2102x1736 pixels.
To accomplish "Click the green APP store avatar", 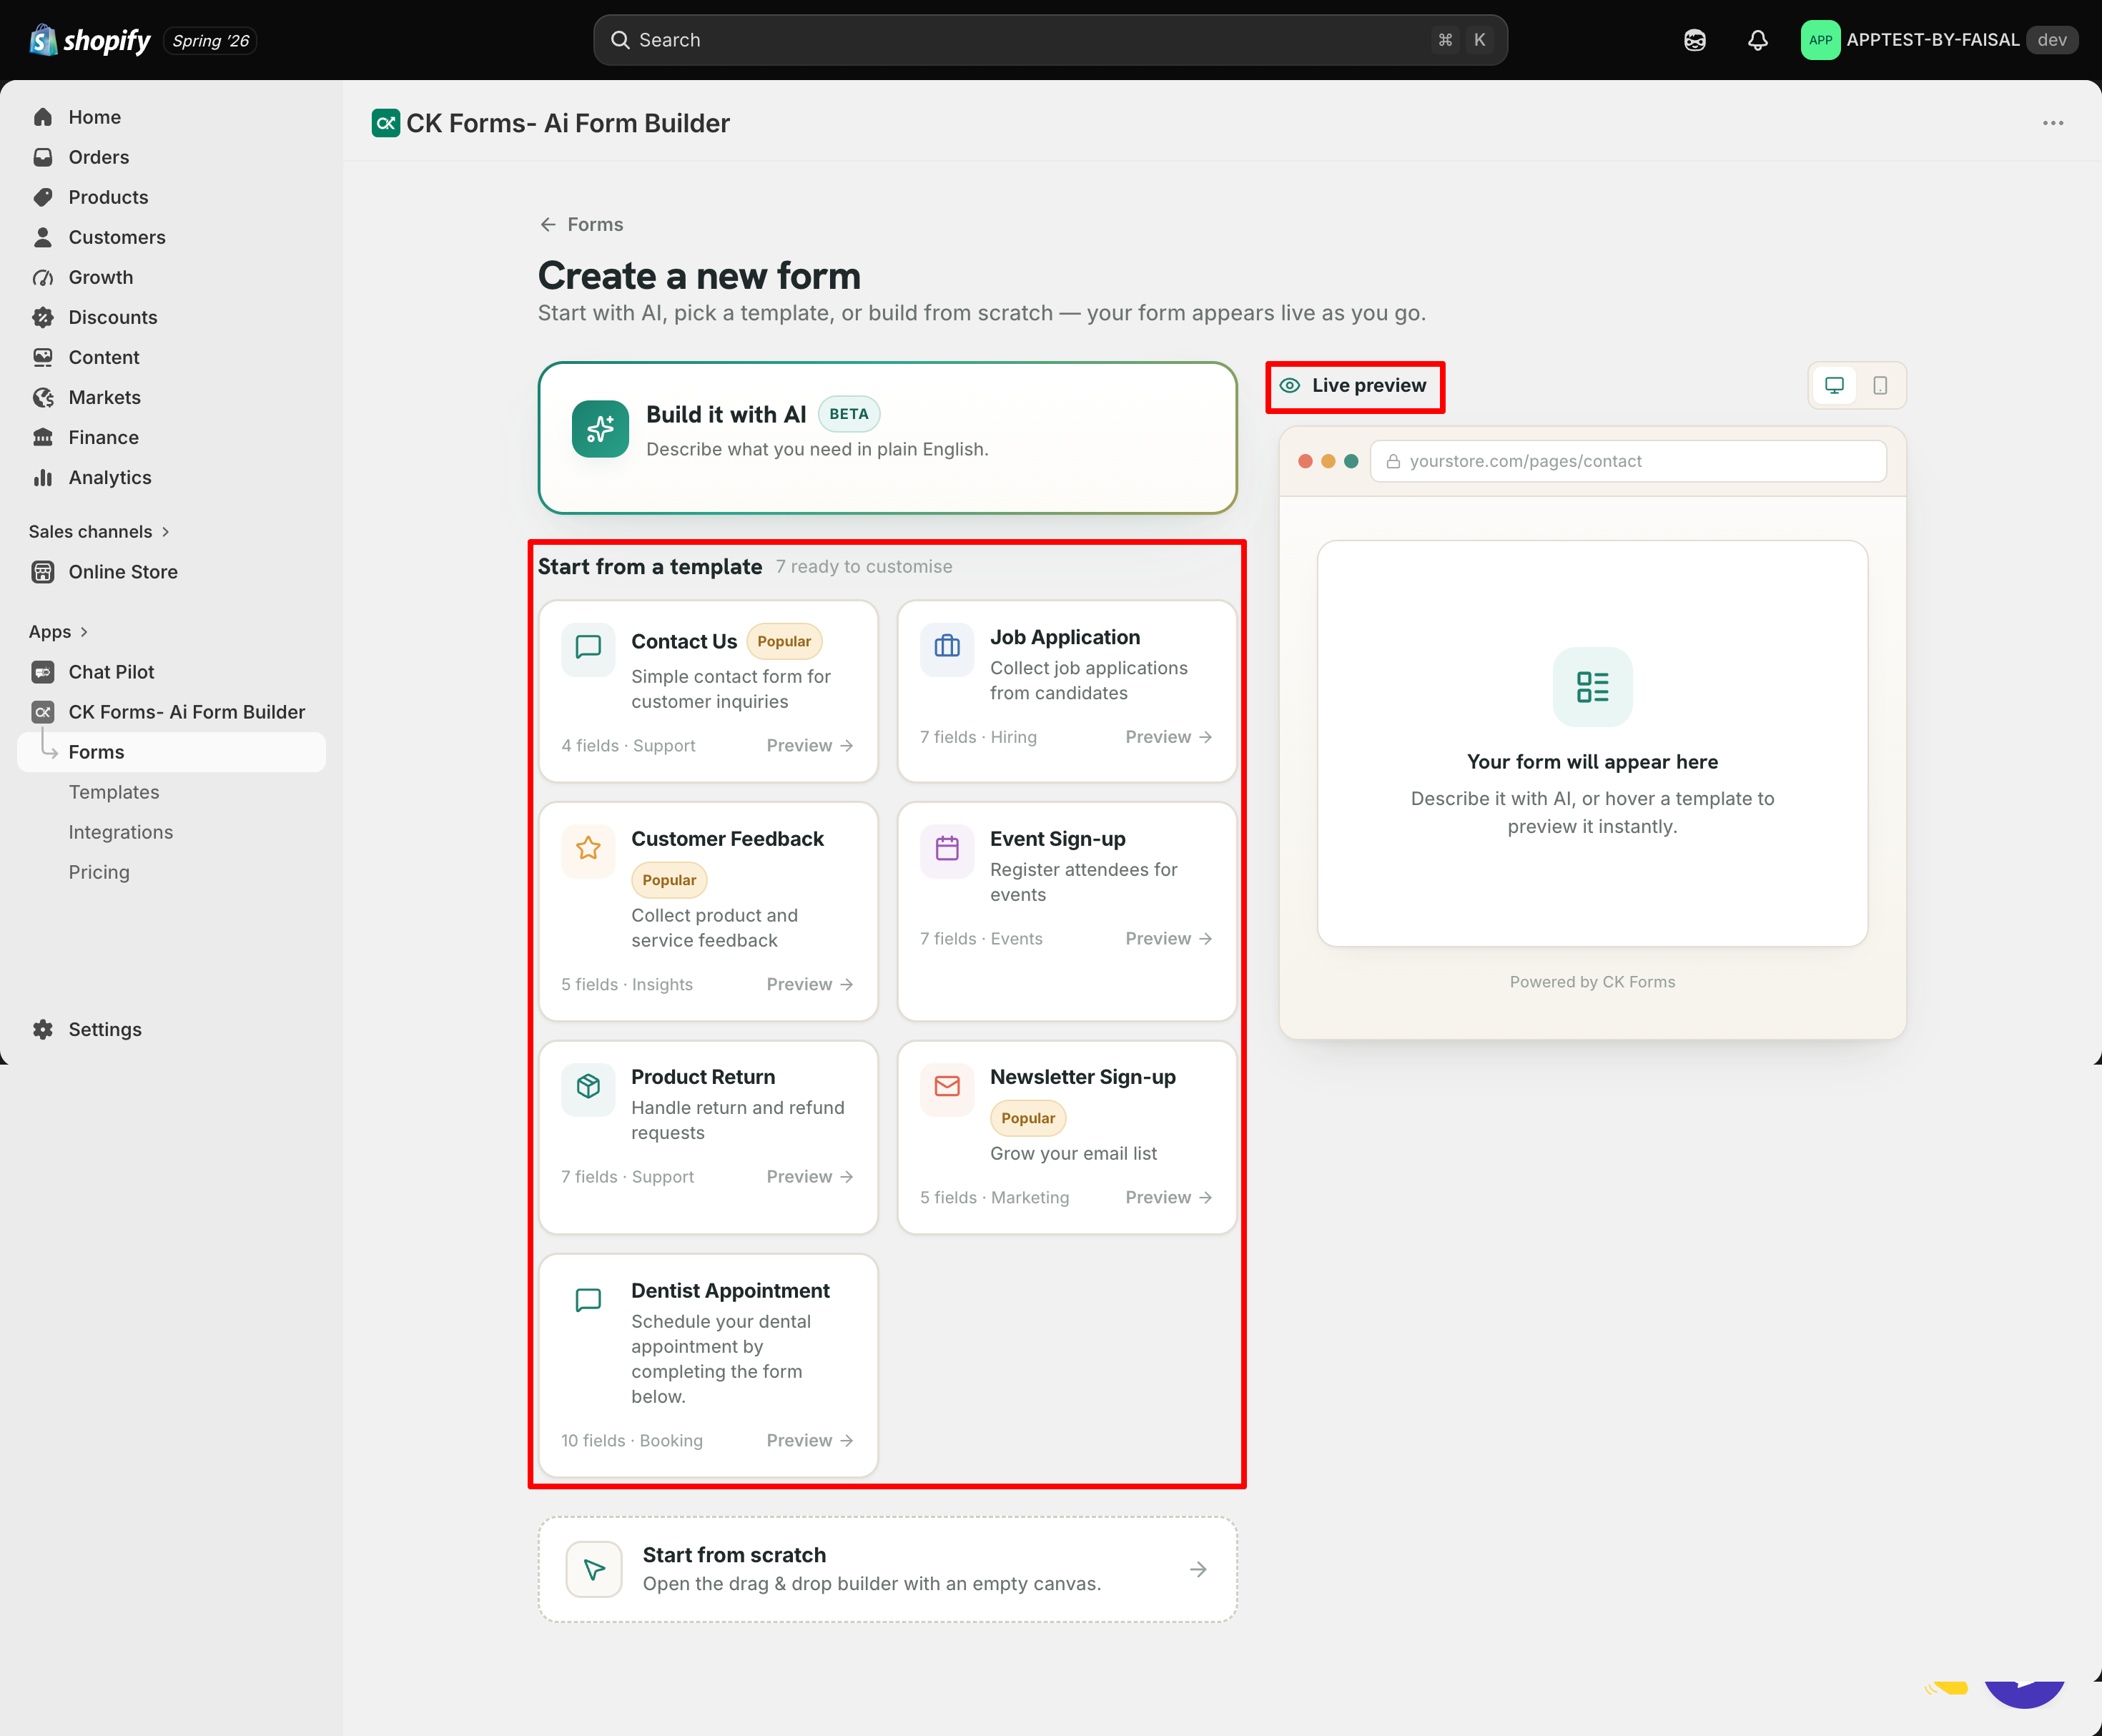I will pos(1820,40).
